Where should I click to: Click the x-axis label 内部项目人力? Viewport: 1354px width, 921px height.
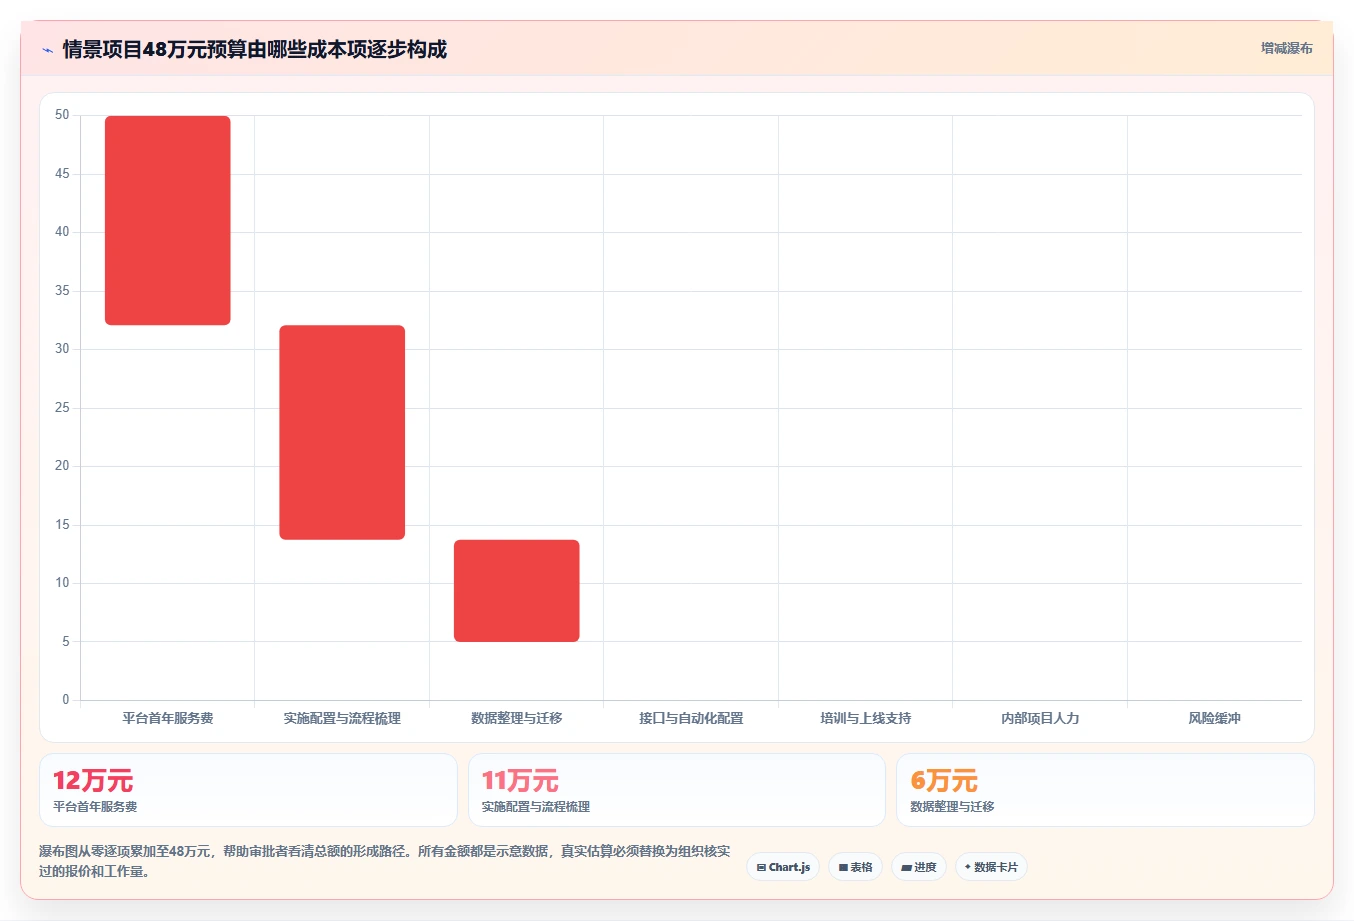(1040, 718)
